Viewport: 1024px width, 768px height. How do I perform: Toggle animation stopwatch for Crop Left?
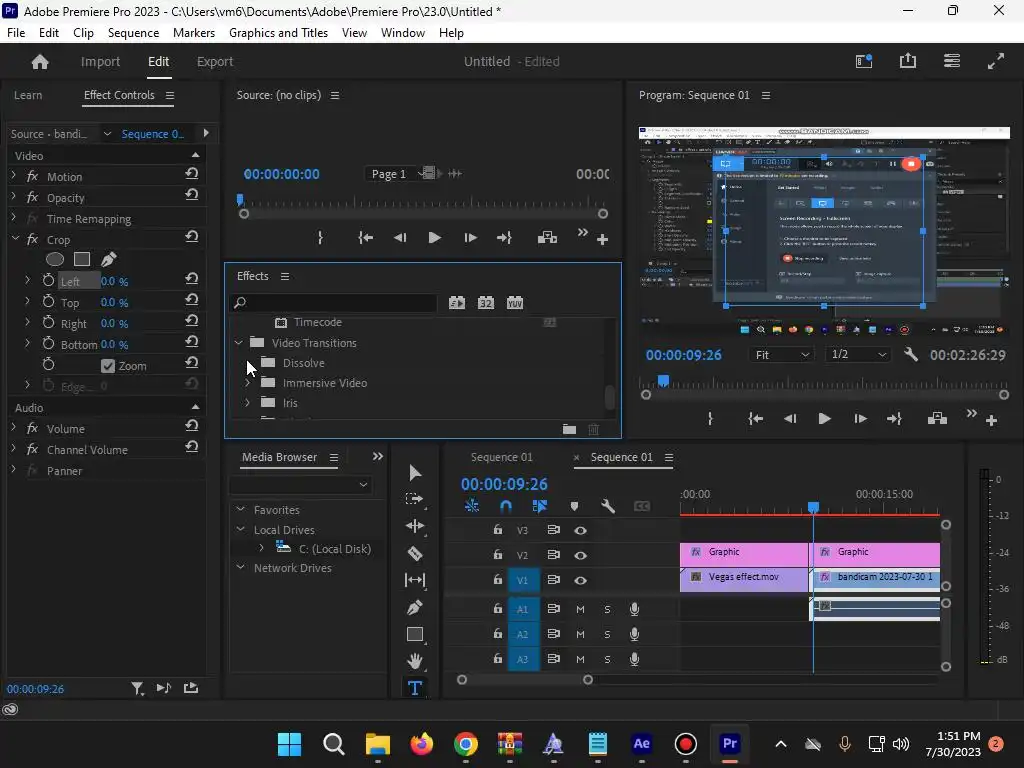(48, 281)
